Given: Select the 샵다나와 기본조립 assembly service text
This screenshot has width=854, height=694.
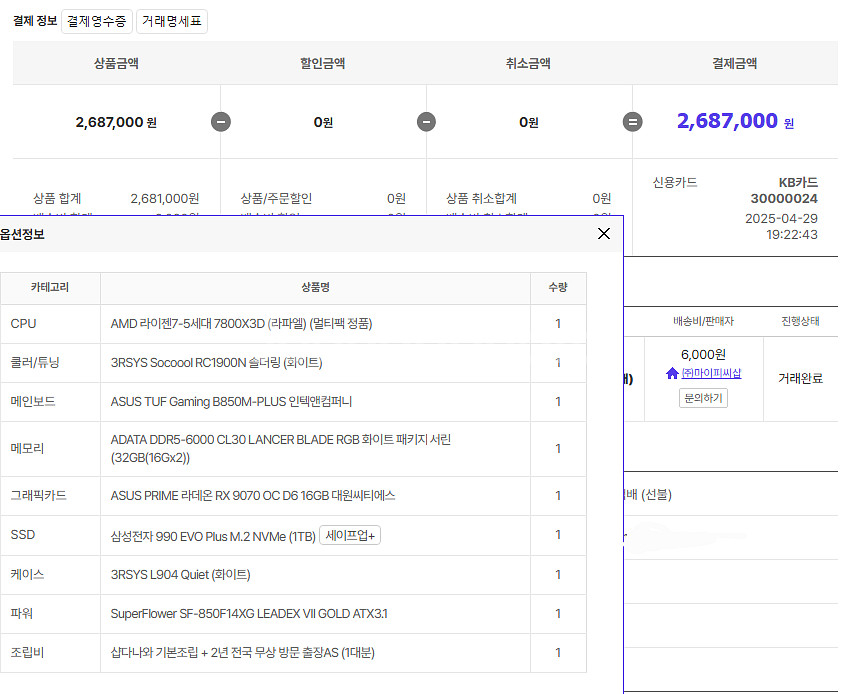Looking at the screenshot, I should [242, 653].
